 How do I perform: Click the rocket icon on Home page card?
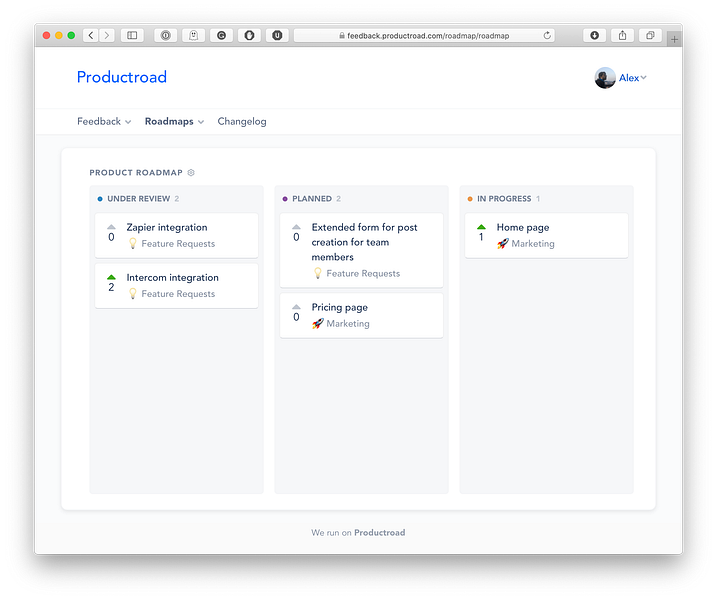coord(503,244)
